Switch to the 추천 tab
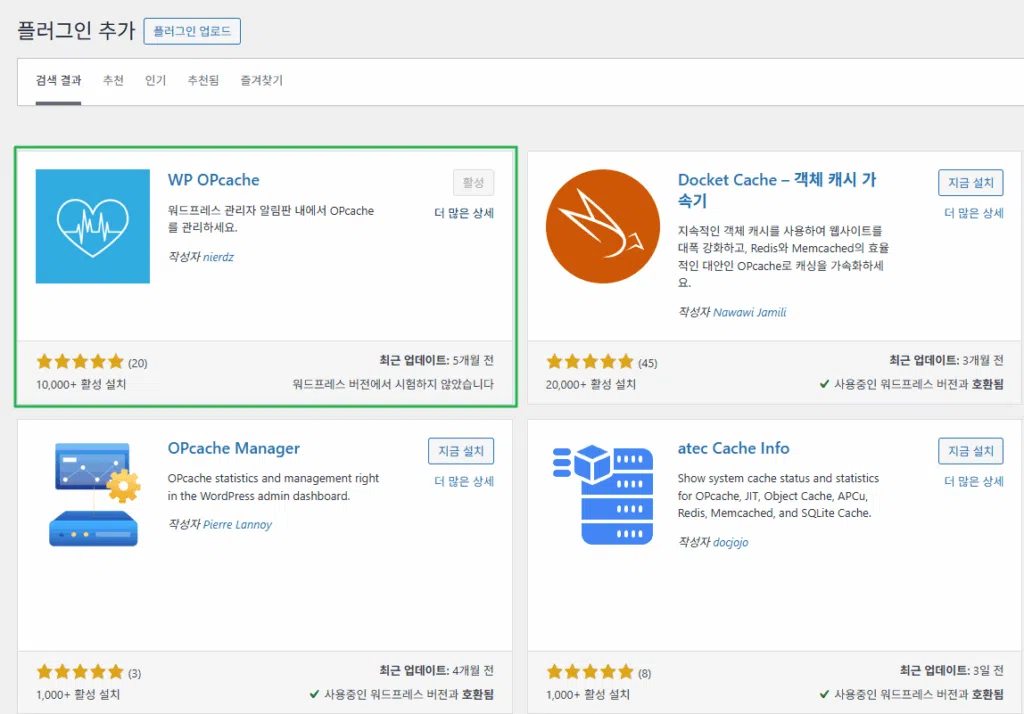 (x=113, y=80)
